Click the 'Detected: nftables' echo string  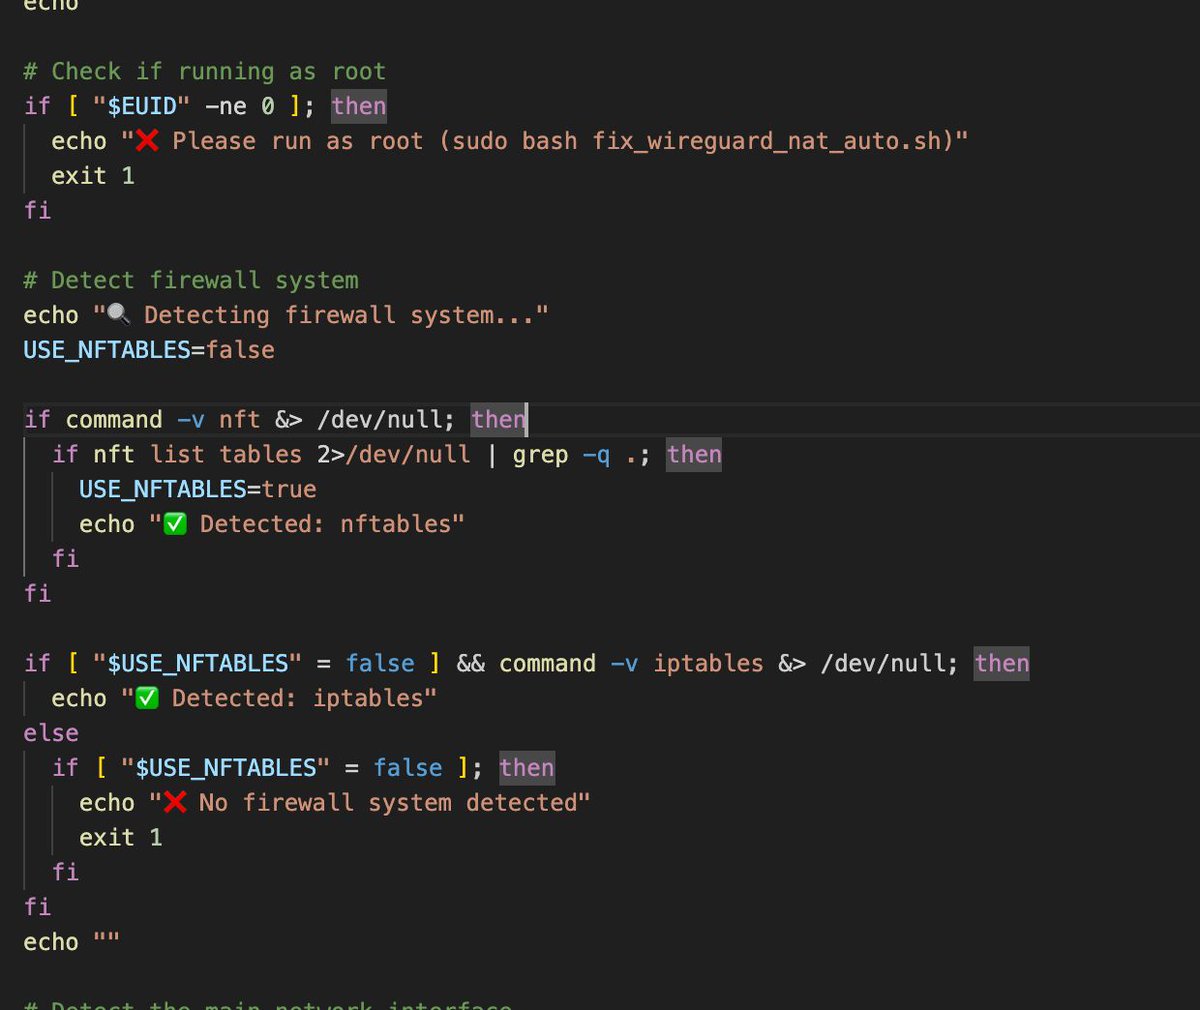pos(307,525)
